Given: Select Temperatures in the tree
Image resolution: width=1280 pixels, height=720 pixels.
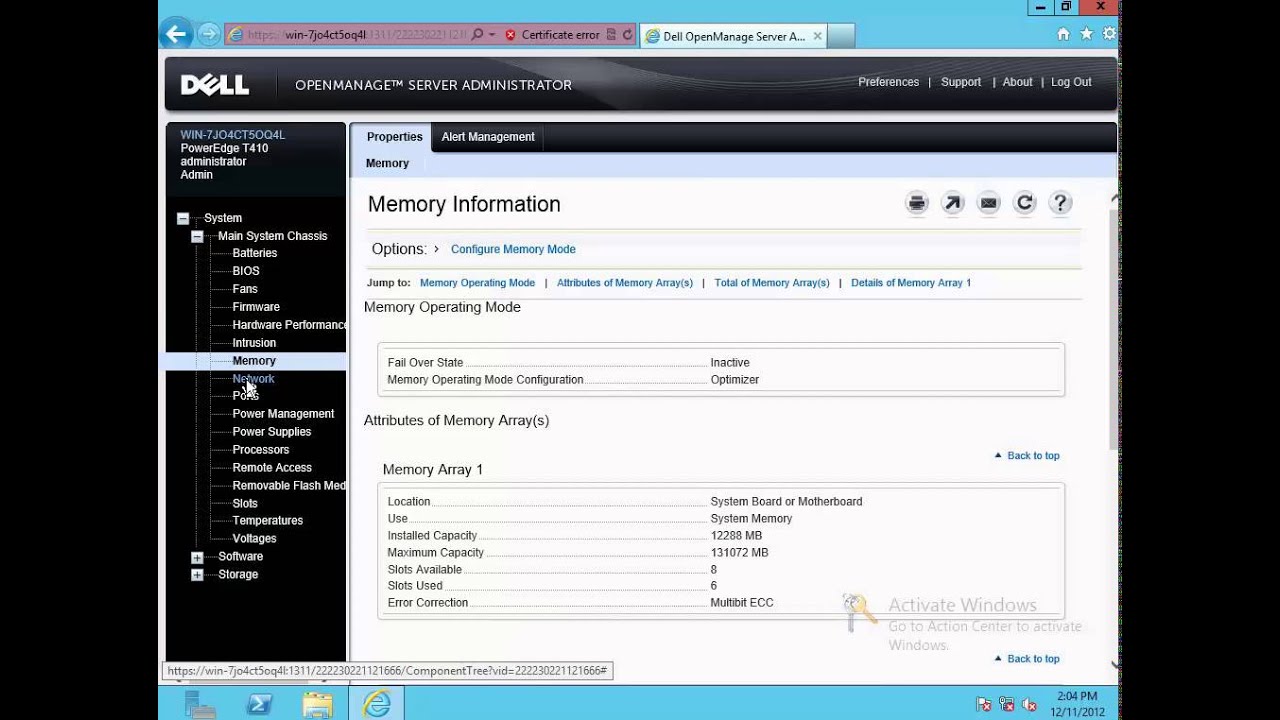Looking at the screenshot, I should [x=267, y=521].
